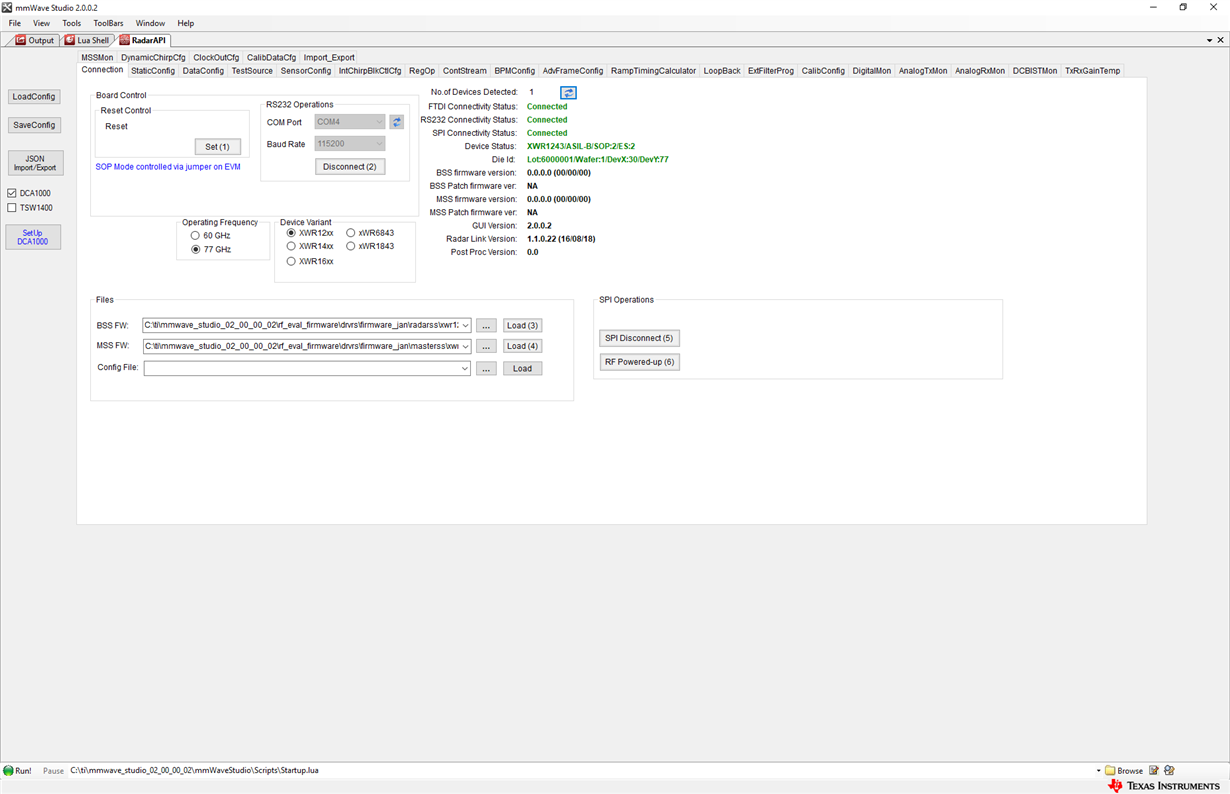
Task: Select the xWR1843 device variant
Action: coord(351,246)
